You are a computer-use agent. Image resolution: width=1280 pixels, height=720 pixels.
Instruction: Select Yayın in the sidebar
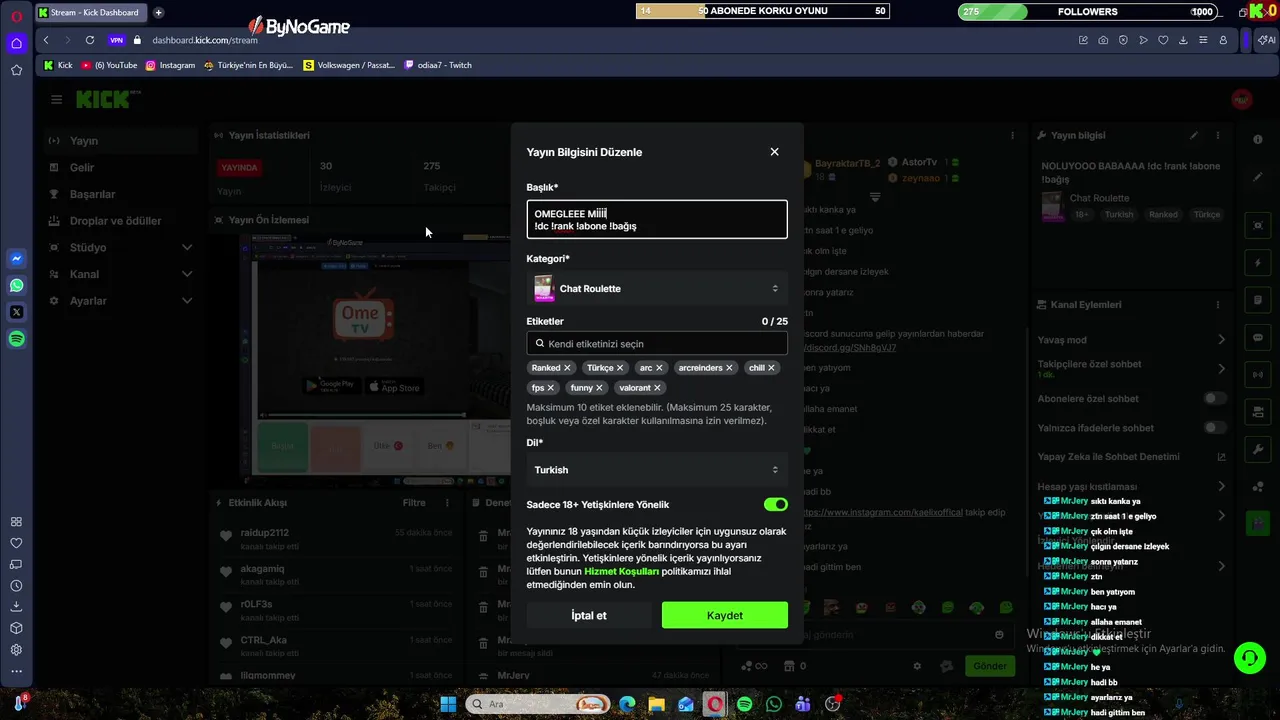120,141
